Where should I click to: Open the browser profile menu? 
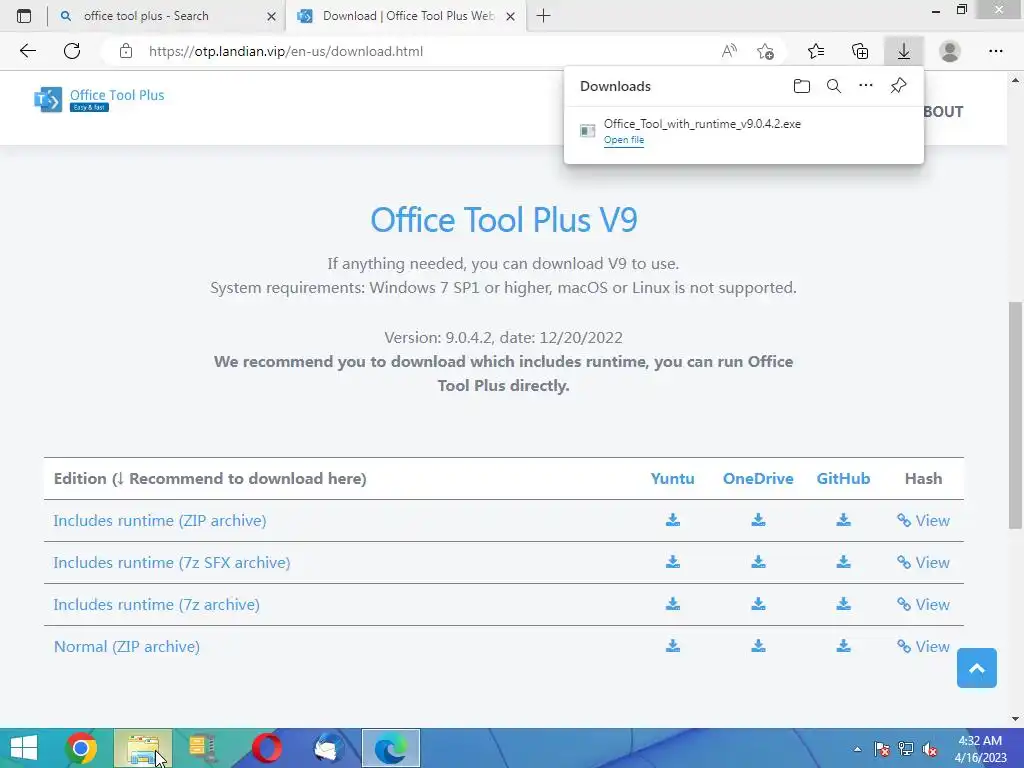click(x=950, y=51)
